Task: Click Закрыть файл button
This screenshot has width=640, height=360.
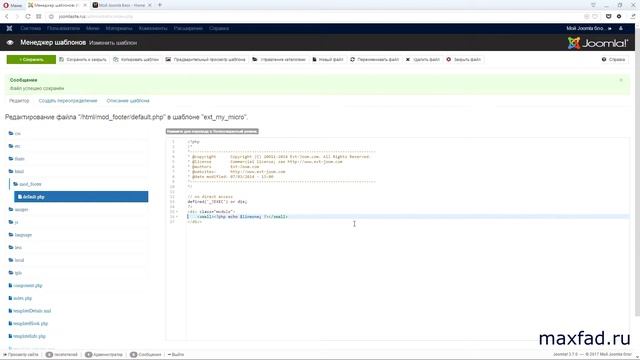Action: coord(464,60)
